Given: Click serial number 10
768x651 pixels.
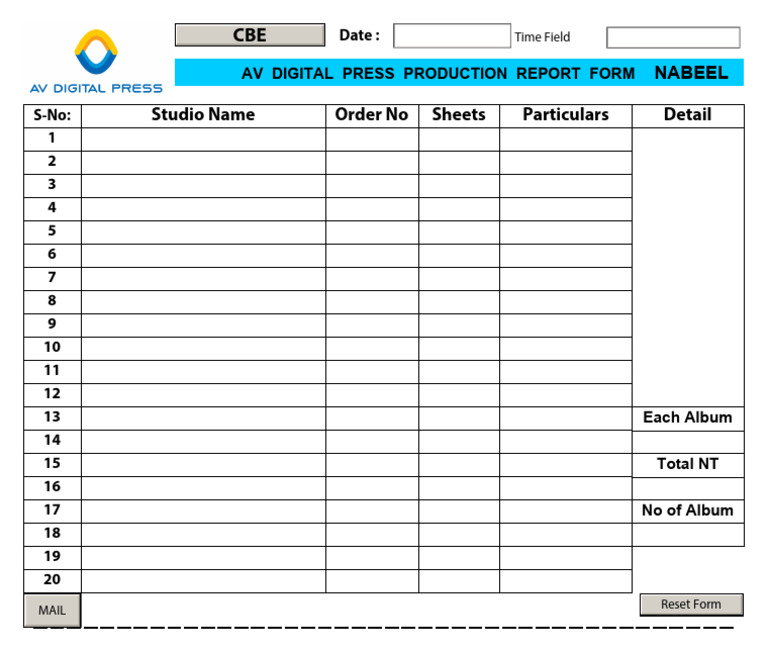Looking at the screenshot, I should point(52,347).
